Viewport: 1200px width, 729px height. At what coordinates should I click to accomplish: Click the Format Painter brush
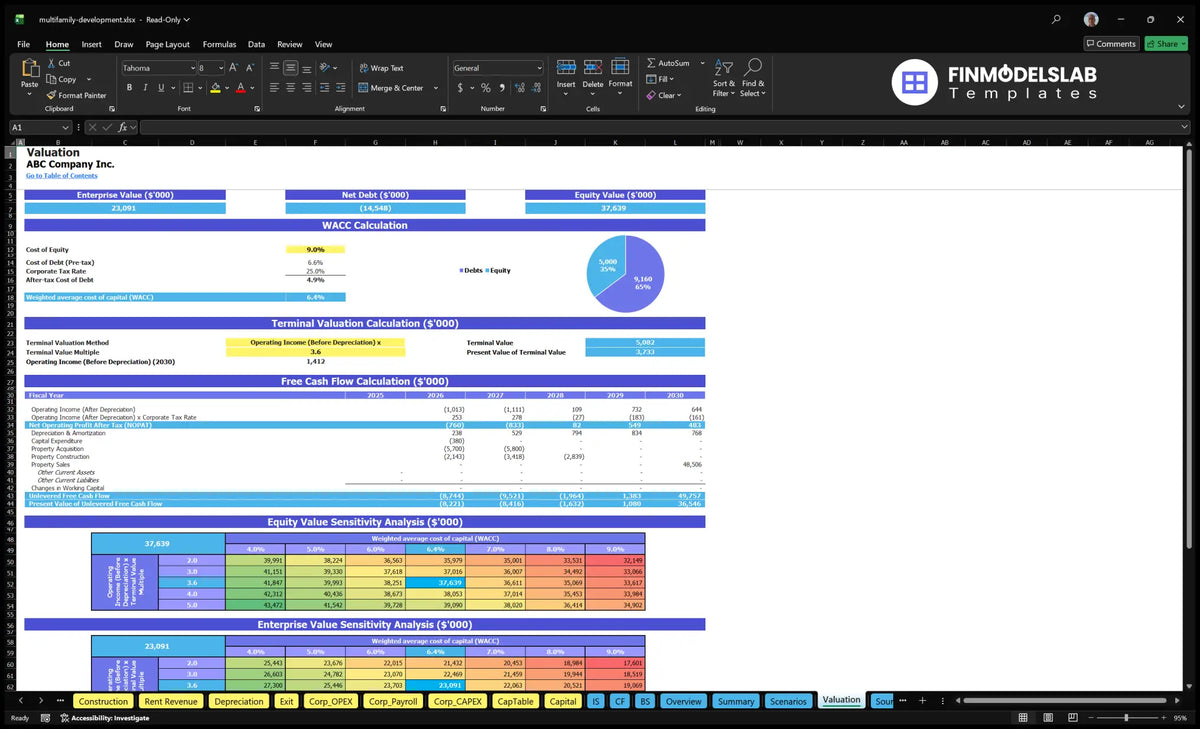[x=51, y=95]
